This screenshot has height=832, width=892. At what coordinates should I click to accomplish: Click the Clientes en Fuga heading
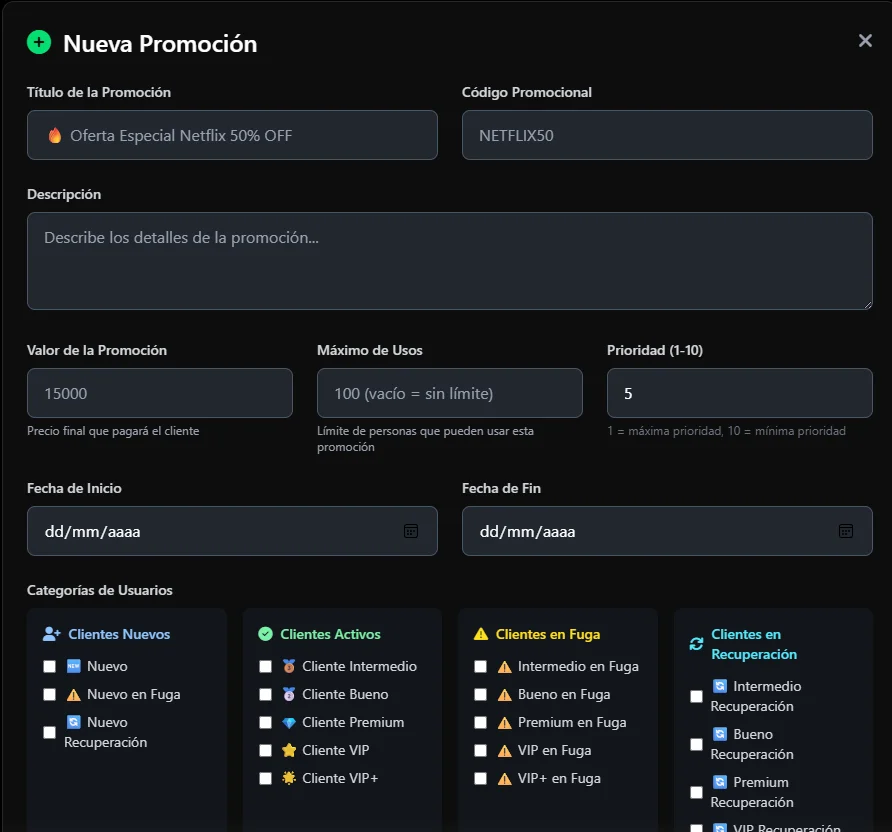[x=548, y=634]
